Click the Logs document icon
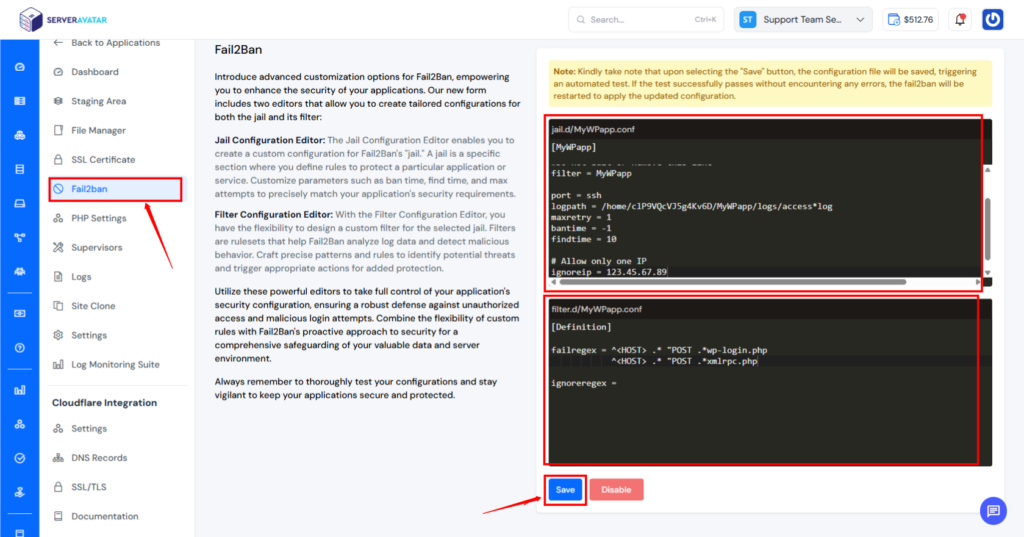Image resolution: width=1024 pixels, height=537 pixels. click(x=58, y=276)
